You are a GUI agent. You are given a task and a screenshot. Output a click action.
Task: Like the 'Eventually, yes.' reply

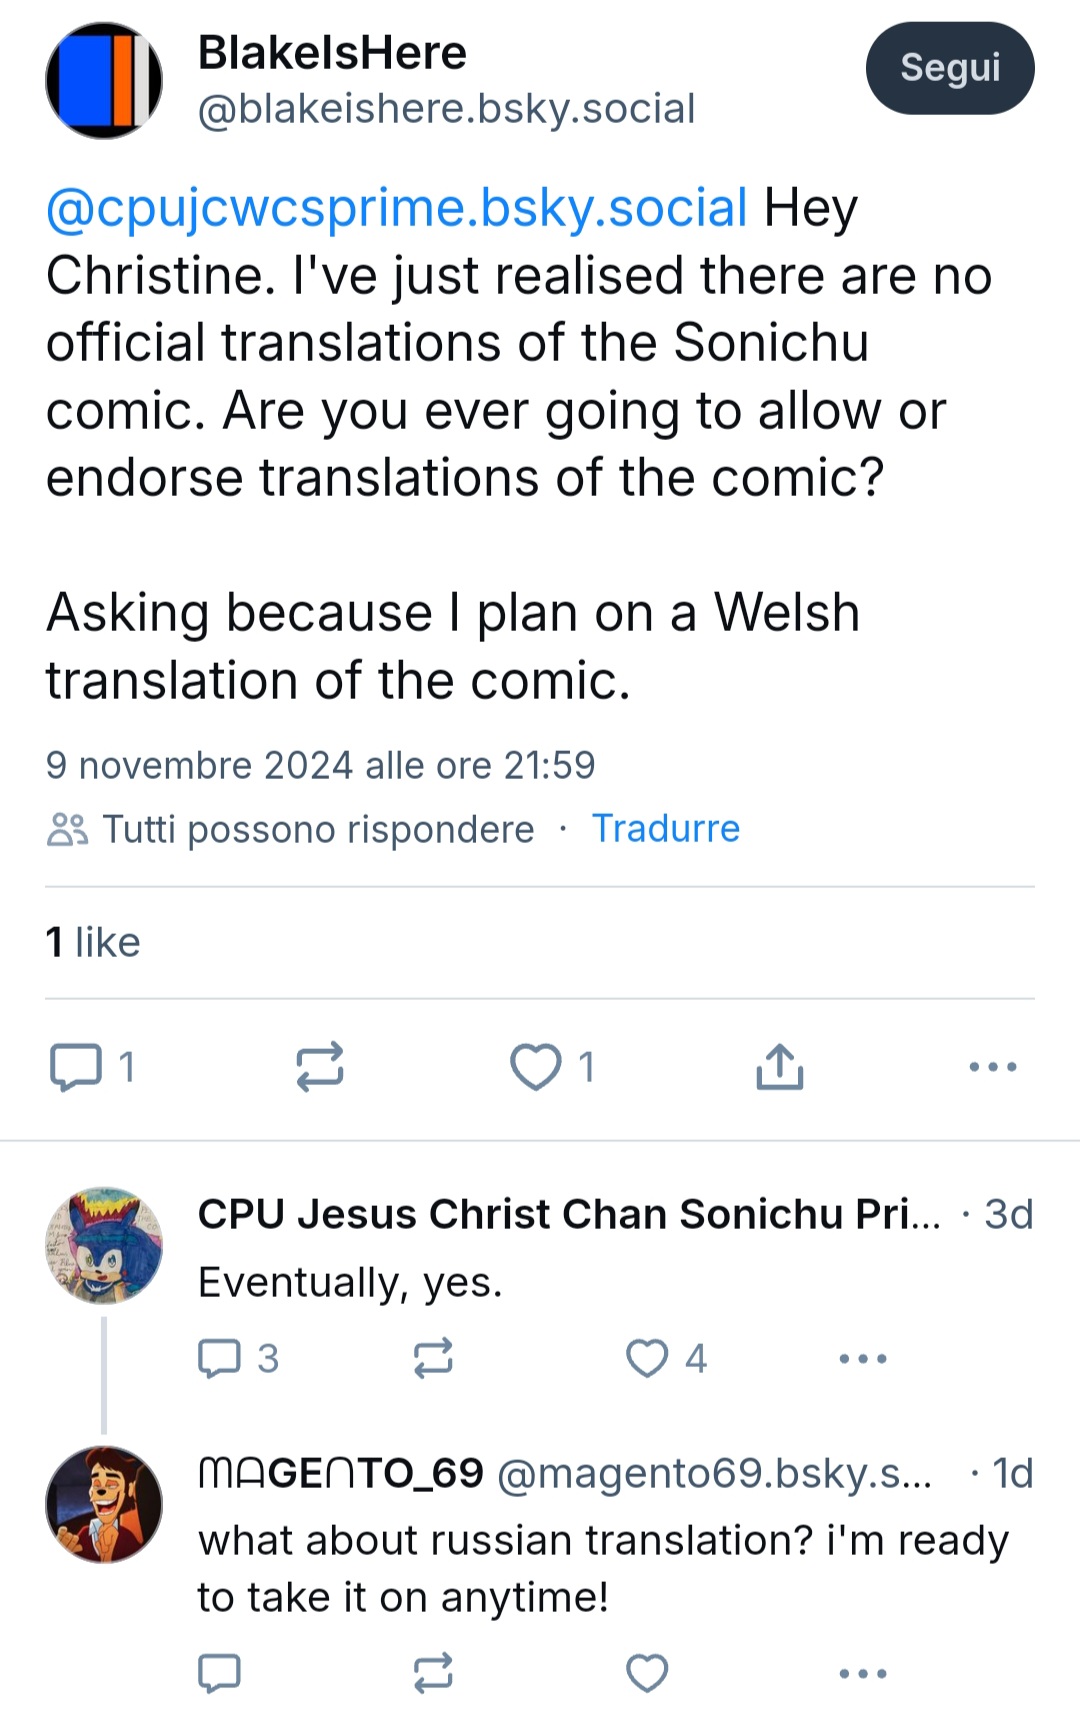pyautogui.click(x=665, y=1359)
